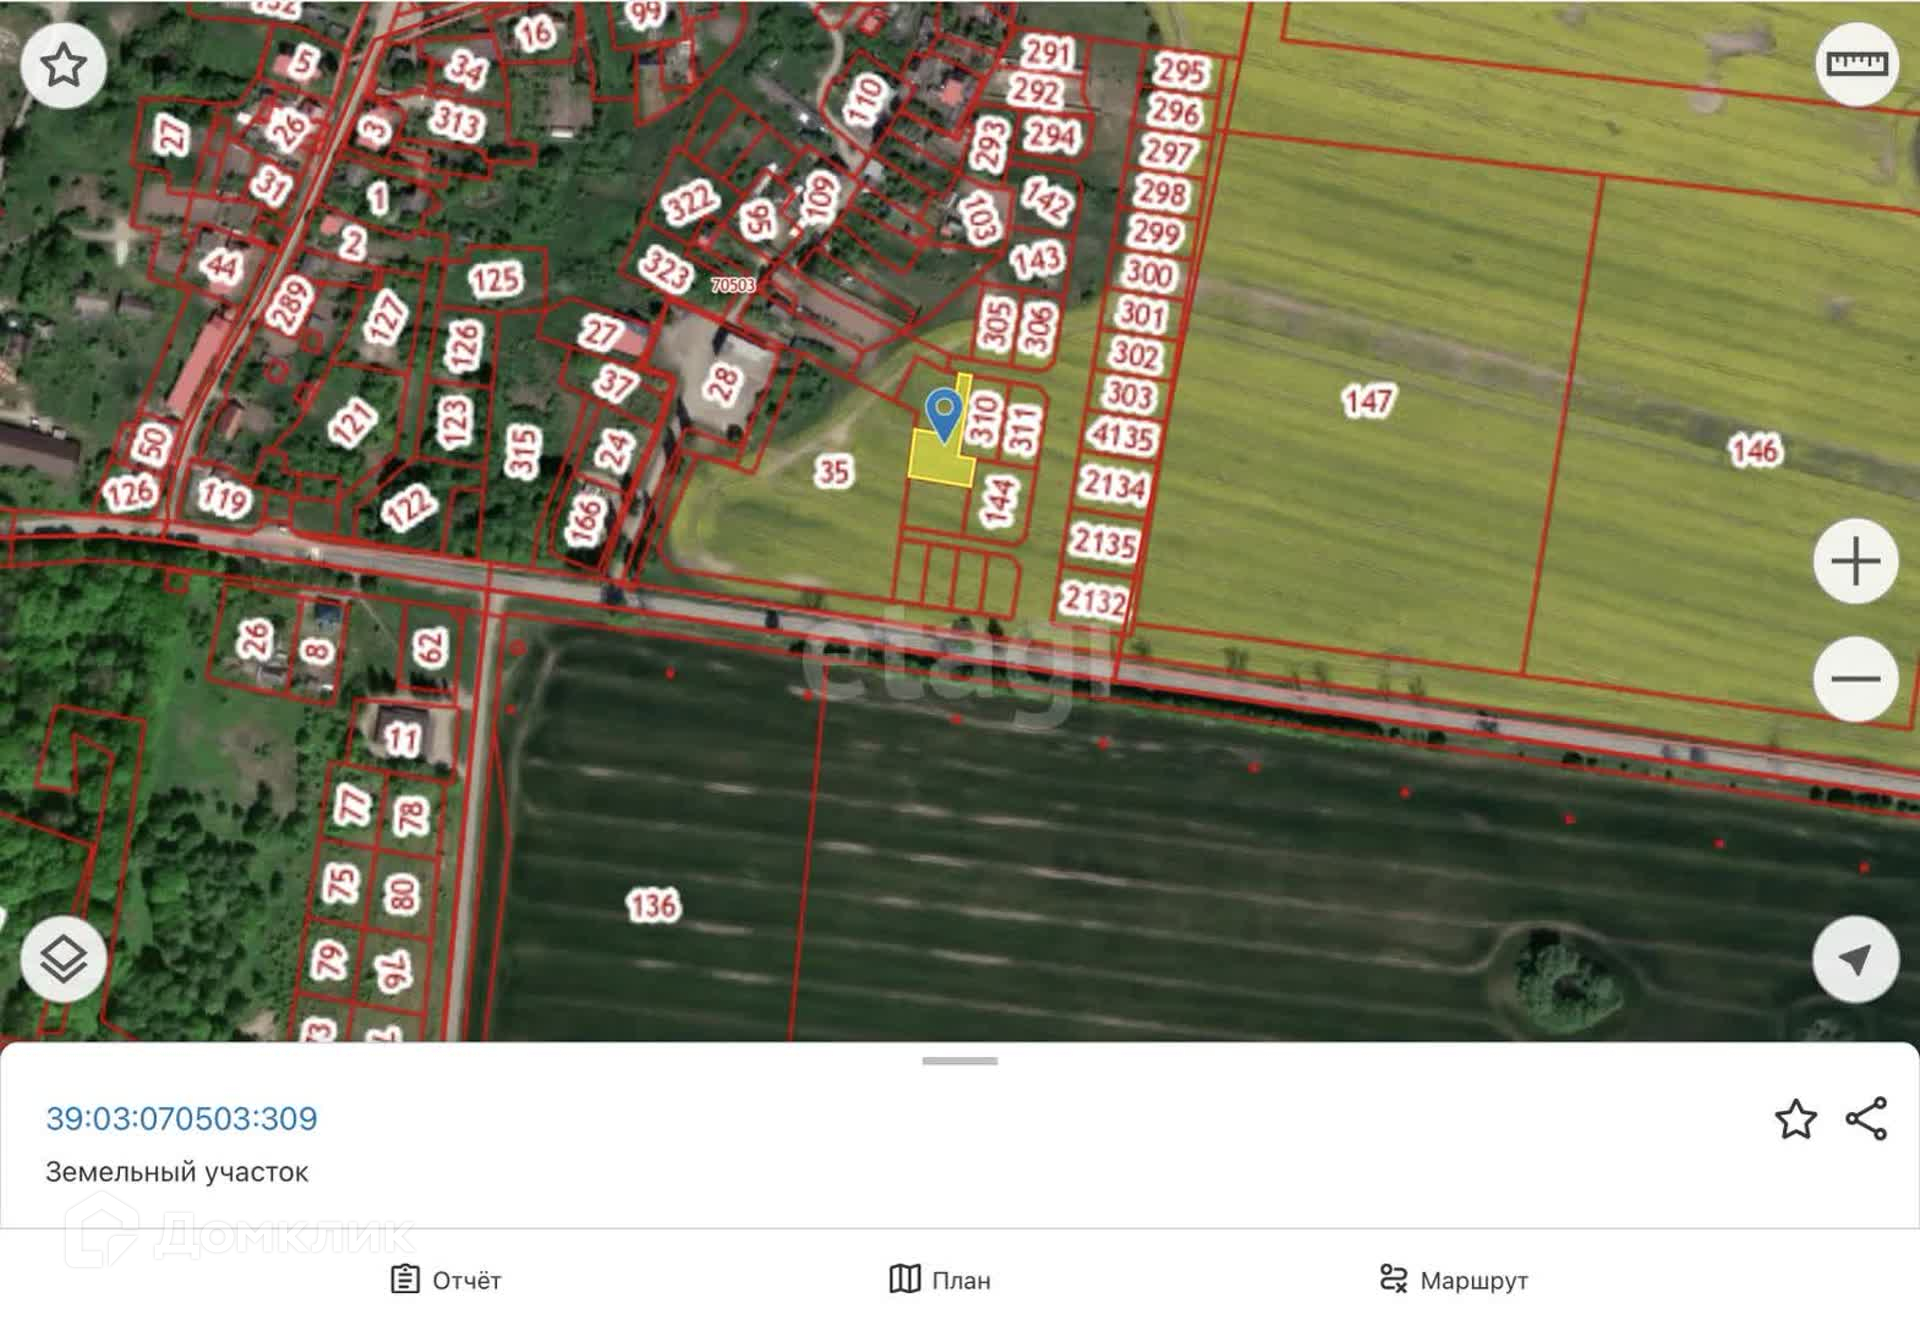This screenshot has height=1320, width=1920.
Task: Click the share icon in info panel
Action: coord(1866,1119)
